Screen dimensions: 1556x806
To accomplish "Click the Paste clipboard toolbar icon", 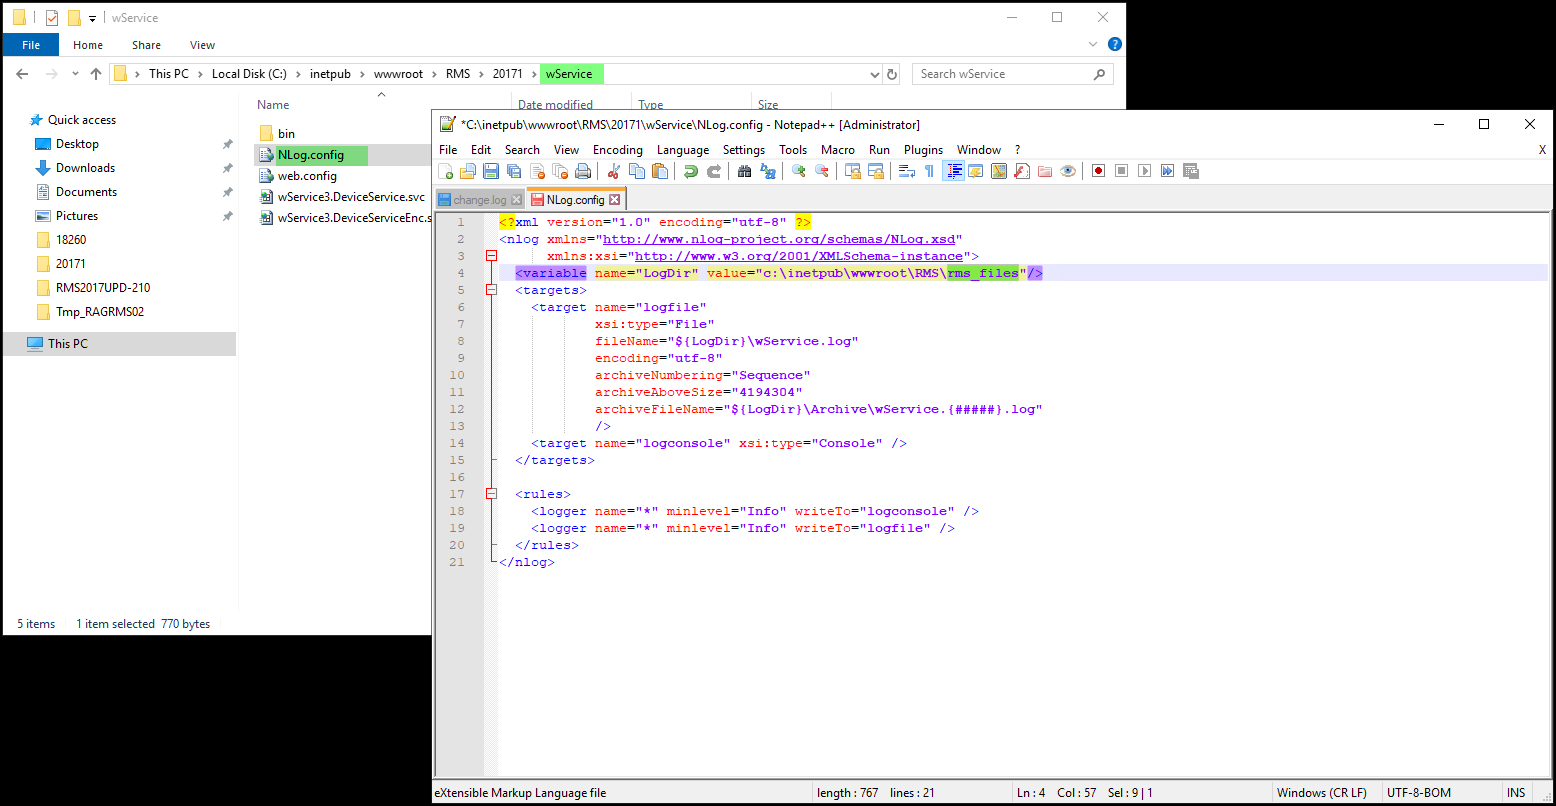I will pos(660,171).
